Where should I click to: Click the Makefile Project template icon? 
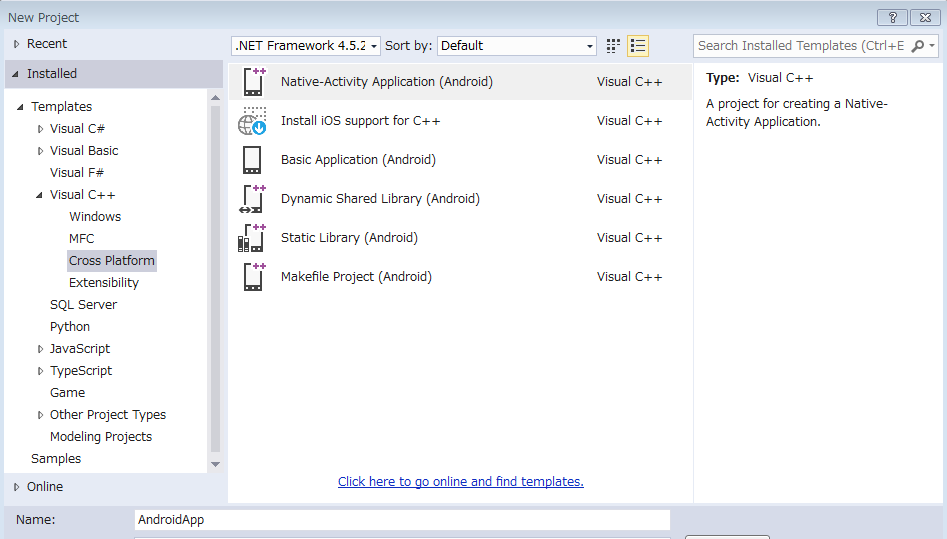254,277
